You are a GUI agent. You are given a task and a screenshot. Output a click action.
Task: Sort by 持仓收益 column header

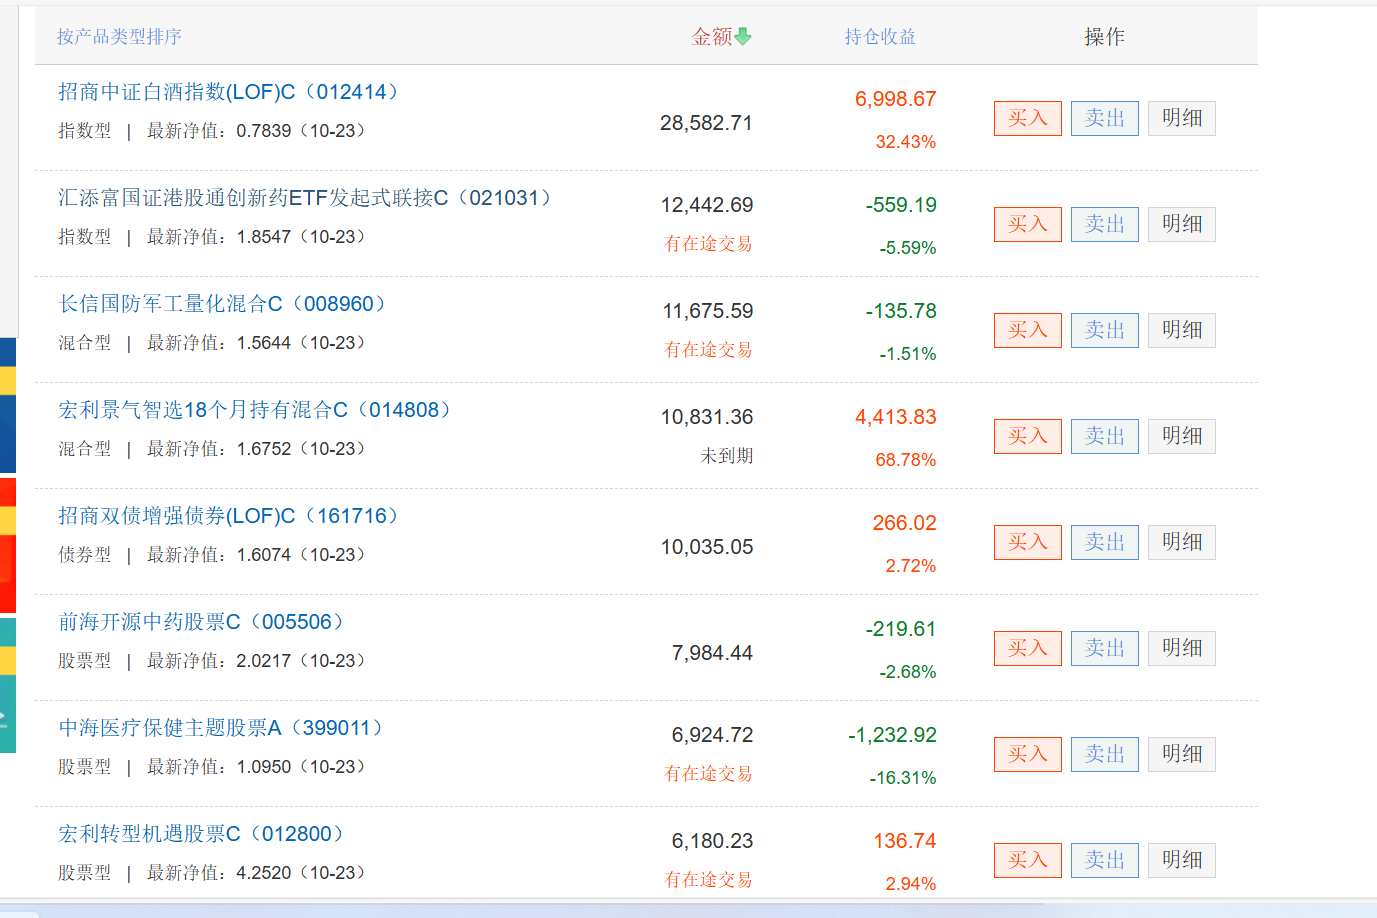pyautogui.click(x=880, y=37)
